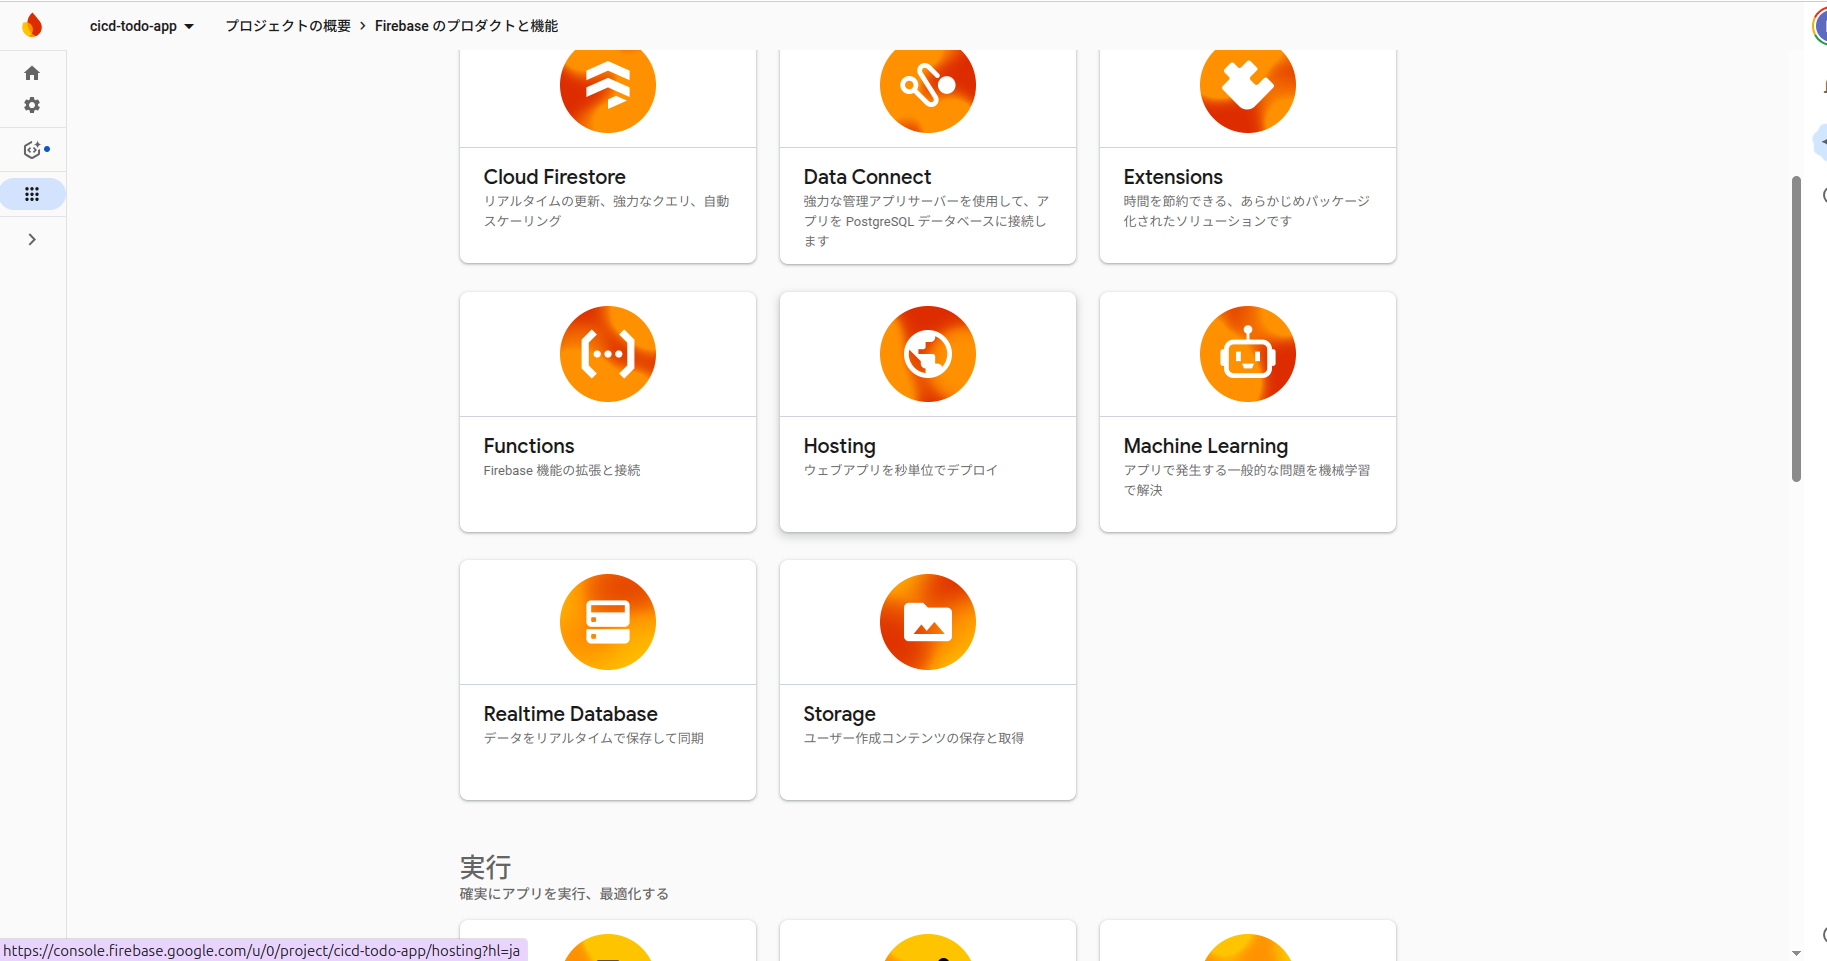
Task: Click Extensions description 時間を節約できる
Action: click(x=1247, y=211)
